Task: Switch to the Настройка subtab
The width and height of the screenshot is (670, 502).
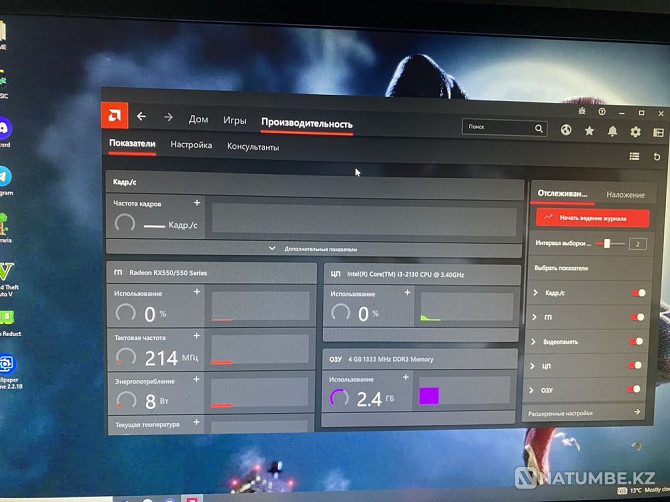Action: 191,145
